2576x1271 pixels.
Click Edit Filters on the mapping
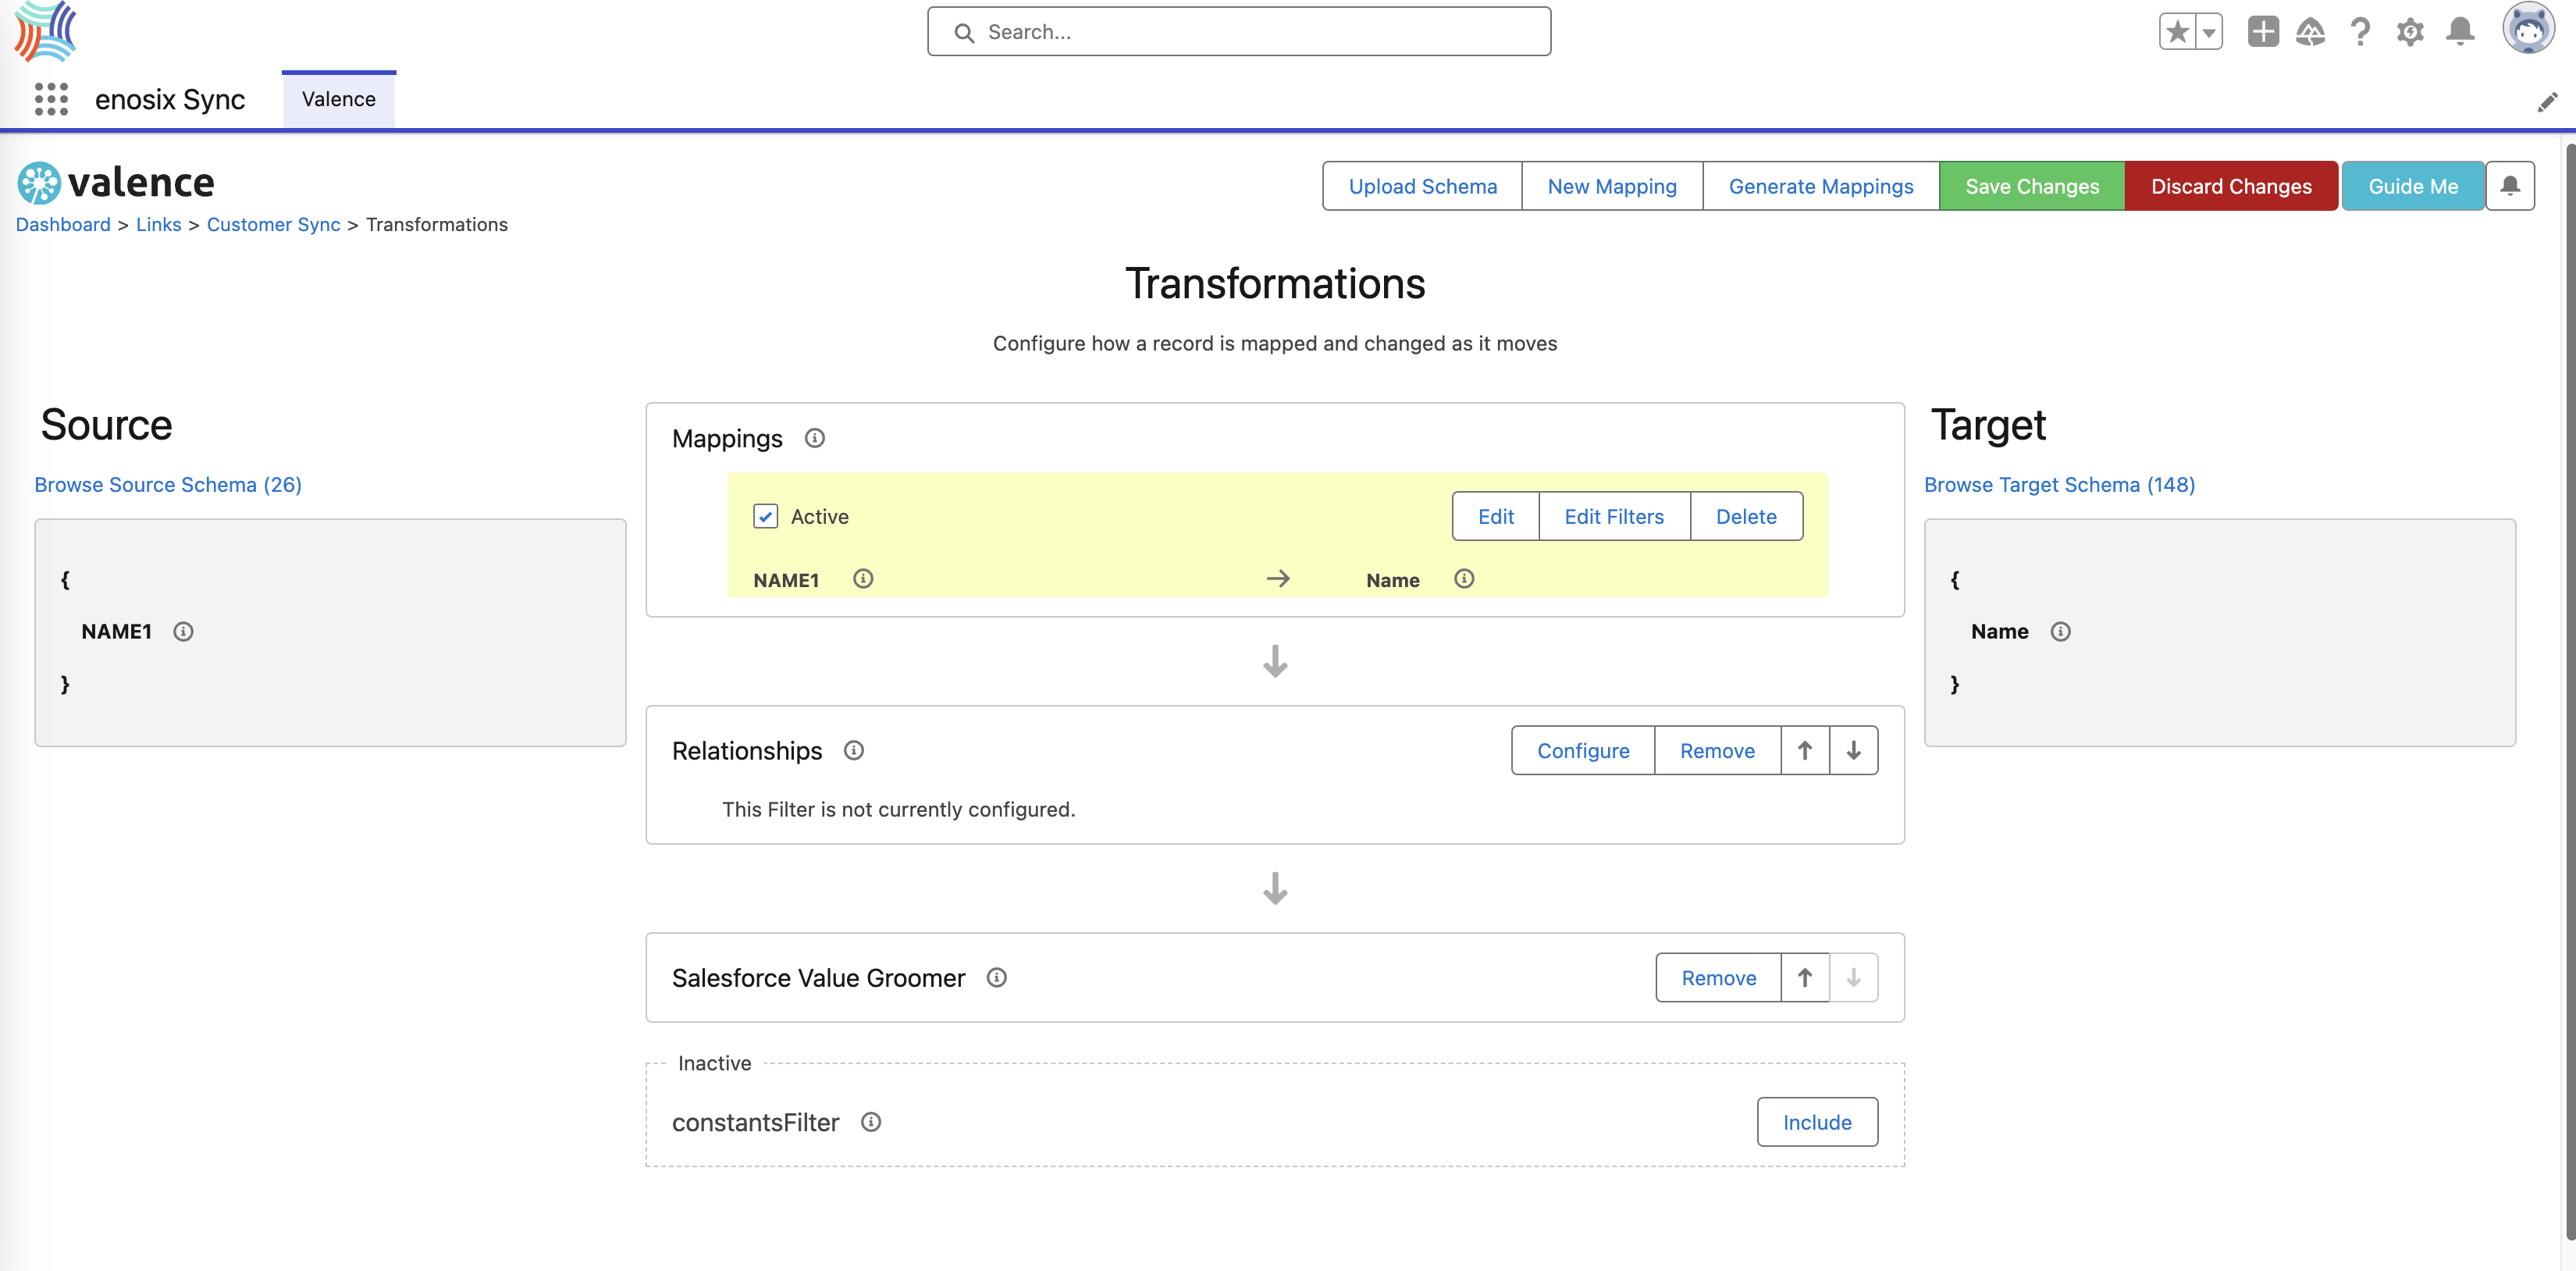[x=1614, y=516]
